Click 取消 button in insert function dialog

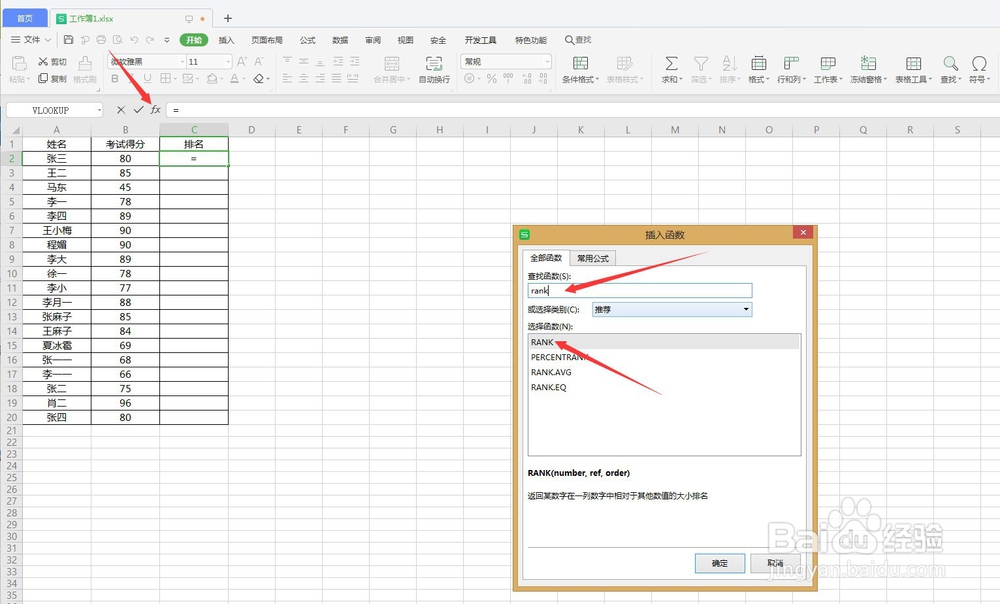pos(775,563)
